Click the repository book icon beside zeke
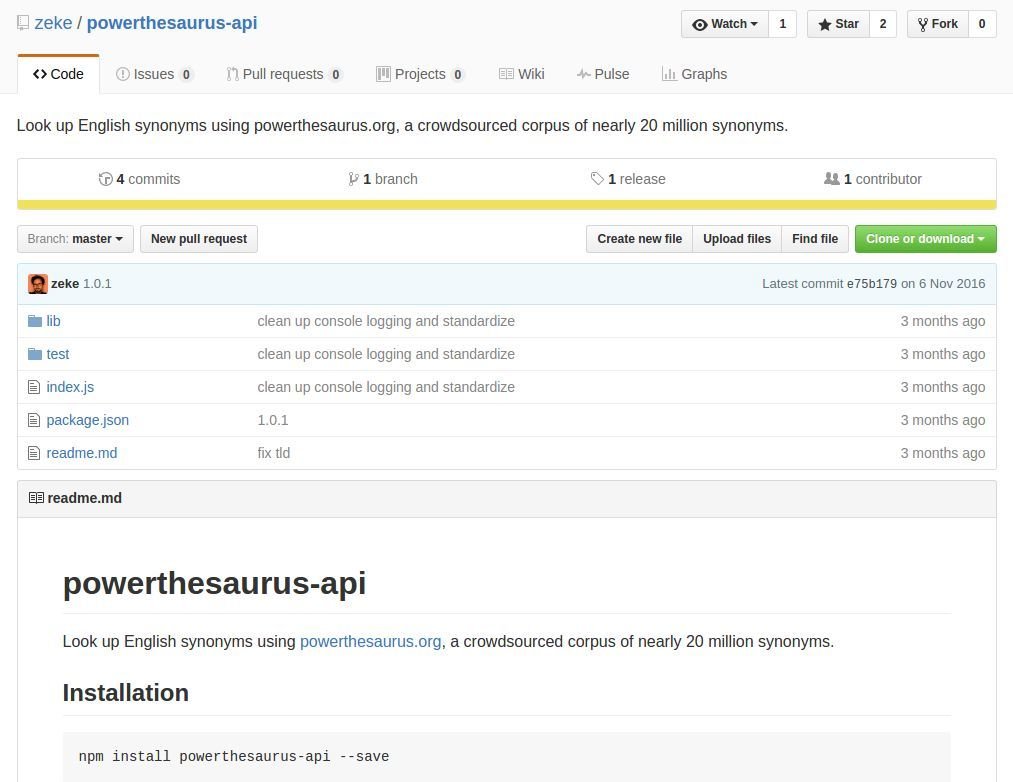The image size is (1013, 782). (x=23, y=23)
